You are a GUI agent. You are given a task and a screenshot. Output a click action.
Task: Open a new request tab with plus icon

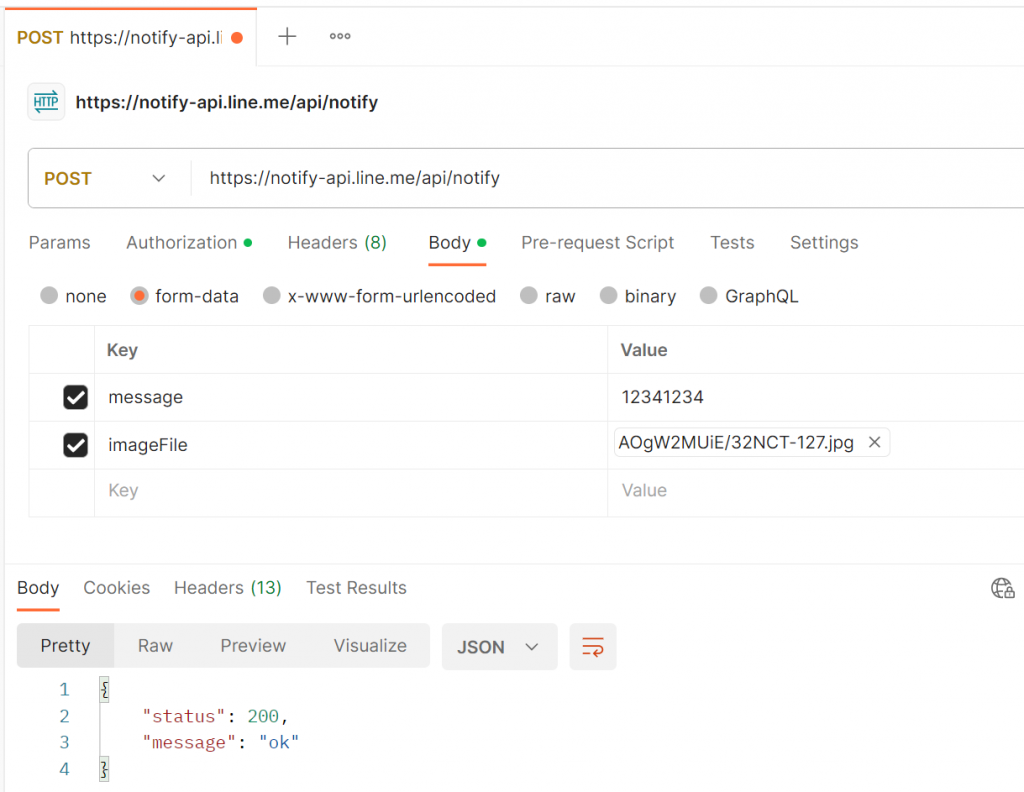tap(287, 37)
